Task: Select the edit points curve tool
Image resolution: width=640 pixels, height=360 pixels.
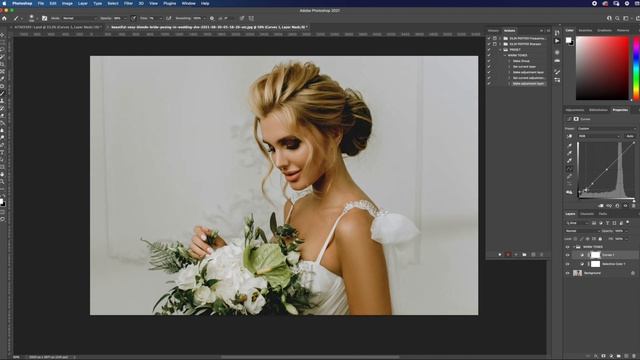Action: (x=569, y=169)
